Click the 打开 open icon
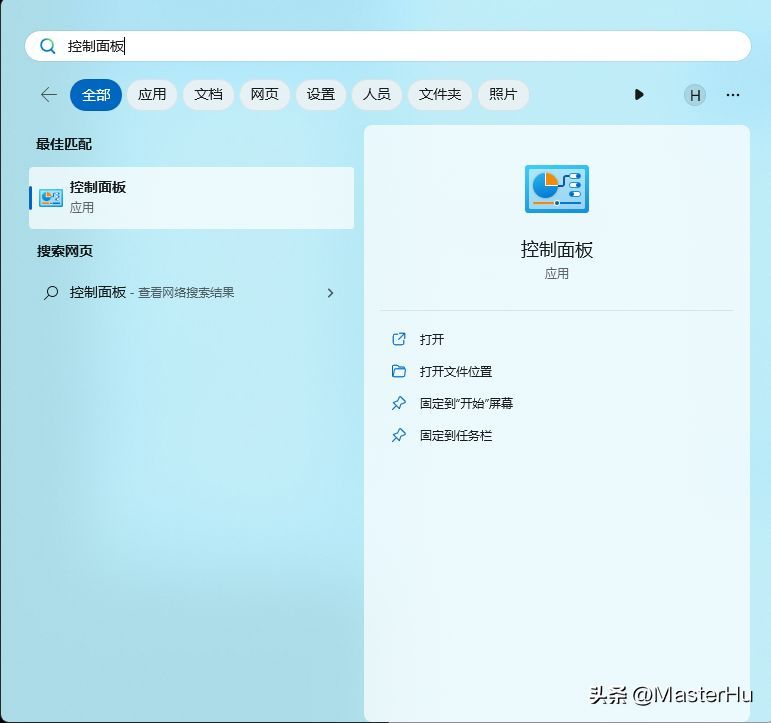The width and height of the screenshot is (771, 723). (x=399, y=339)
